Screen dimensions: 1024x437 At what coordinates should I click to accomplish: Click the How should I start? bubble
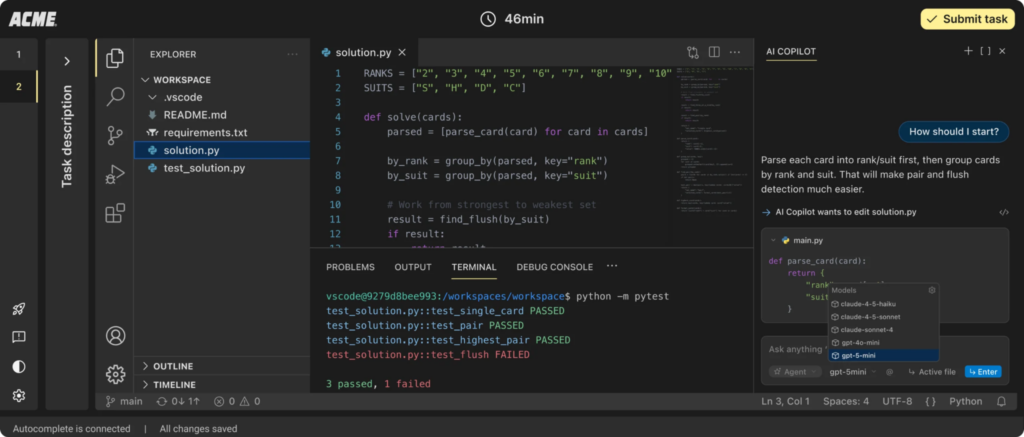tap(953, 131)
